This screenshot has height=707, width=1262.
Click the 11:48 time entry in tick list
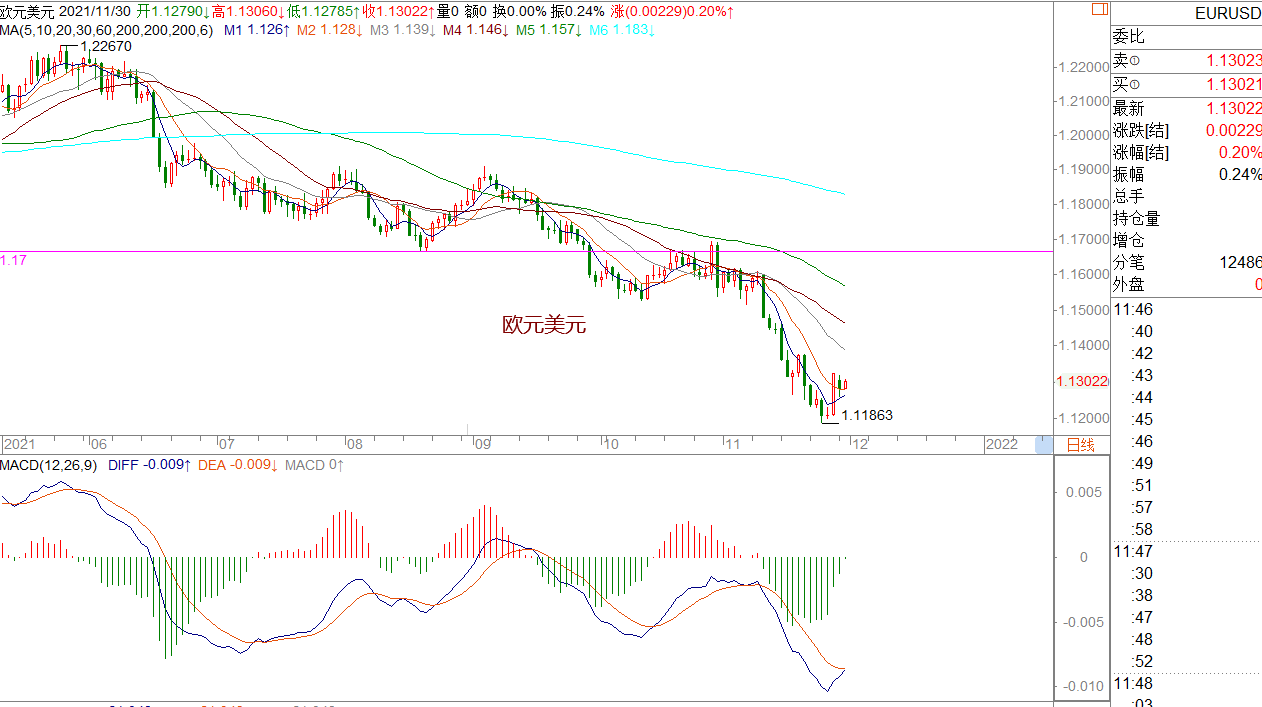1132,683
